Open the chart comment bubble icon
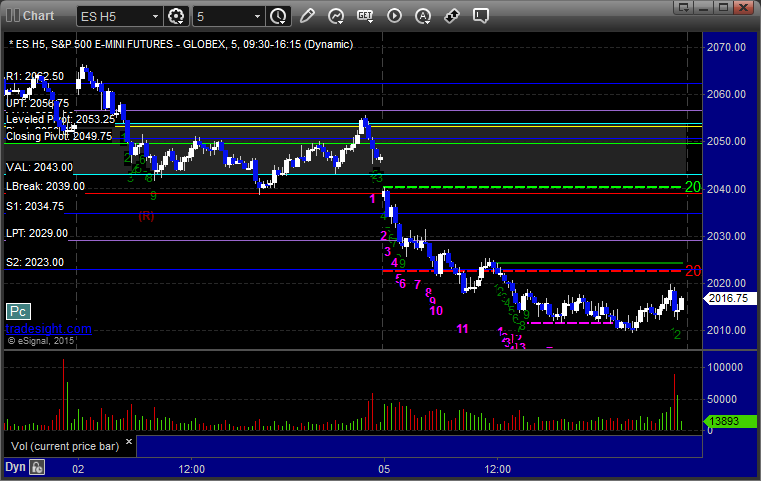The width and height of the screenshot is (761, 481). pos(481,16)
